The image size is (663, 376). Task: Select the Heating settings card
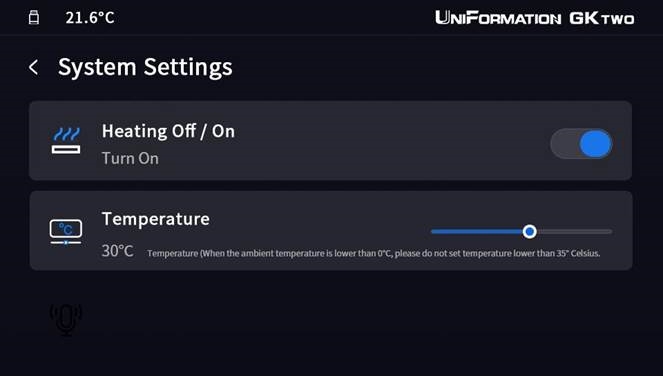click(x=331, y=140)
